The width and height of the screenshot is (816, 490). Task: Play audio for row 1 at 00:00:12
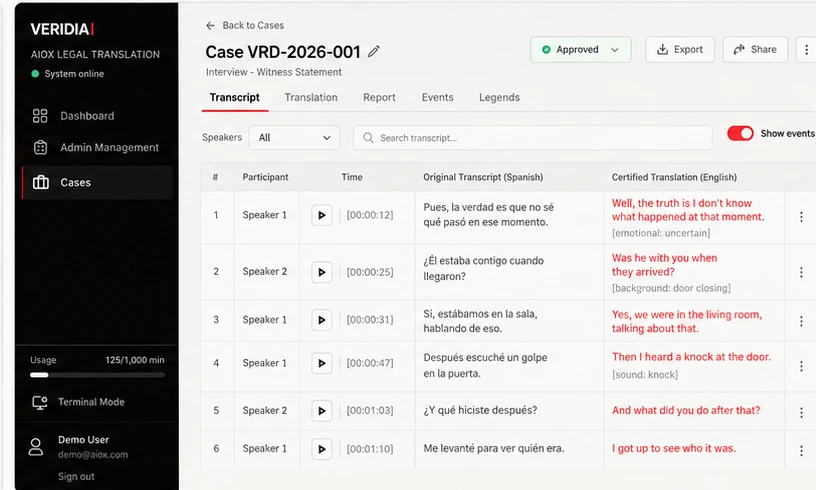322,215
